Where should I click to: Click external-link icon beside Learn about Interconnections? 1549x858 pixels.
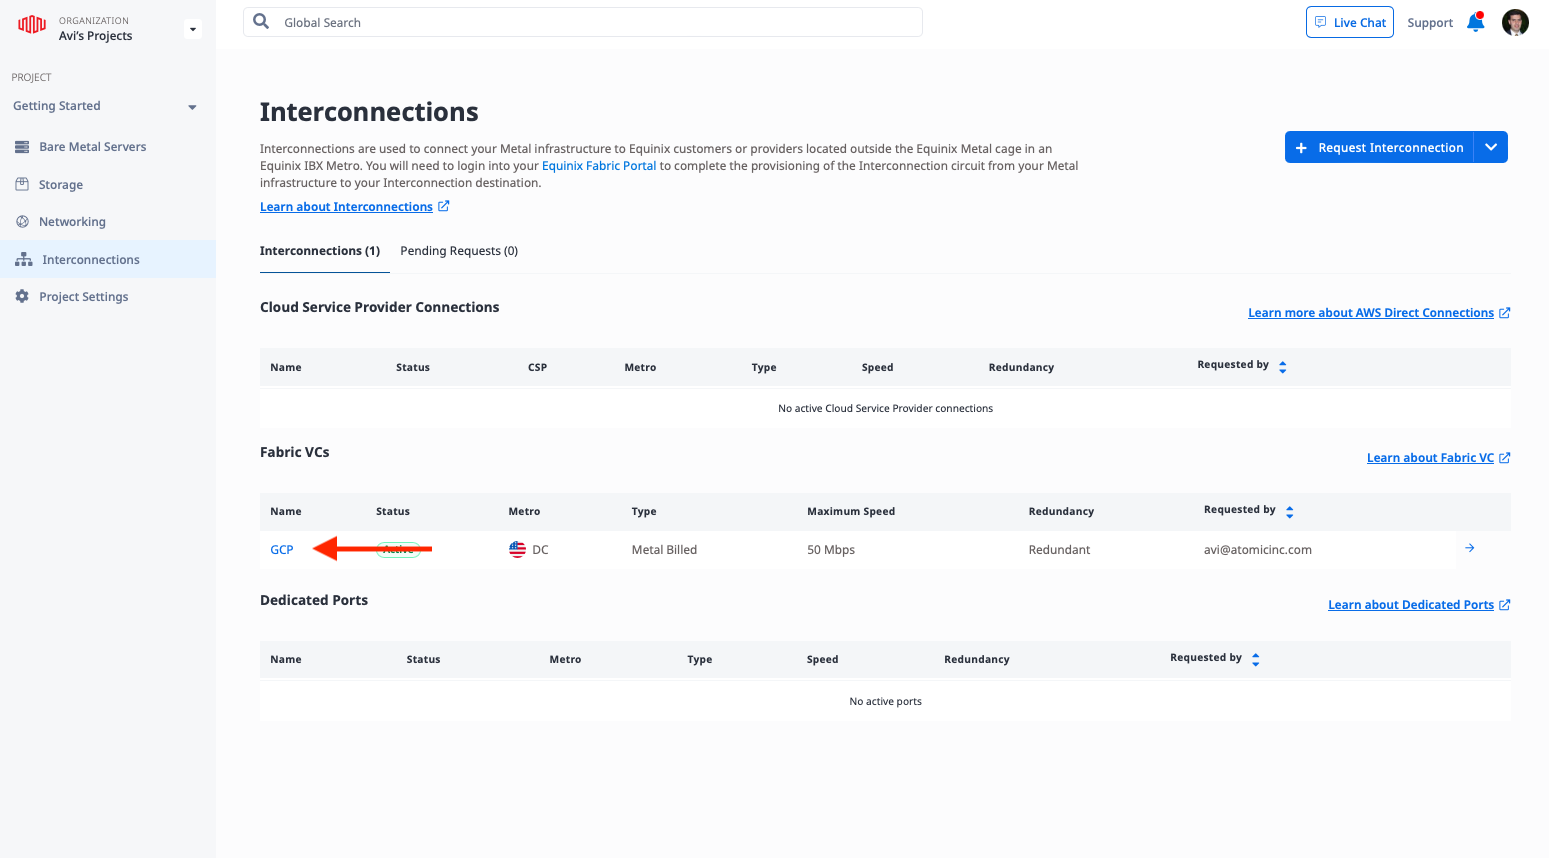444,206
